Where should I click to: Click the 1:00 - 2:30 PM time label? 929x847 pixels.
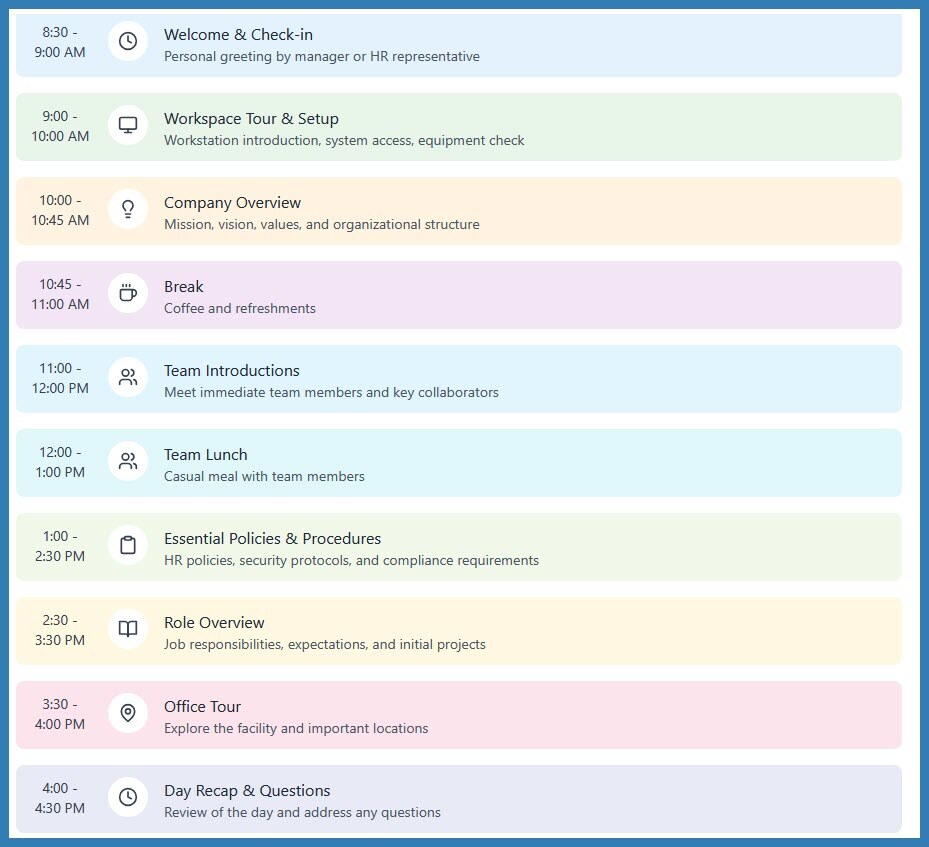[60, 546]
